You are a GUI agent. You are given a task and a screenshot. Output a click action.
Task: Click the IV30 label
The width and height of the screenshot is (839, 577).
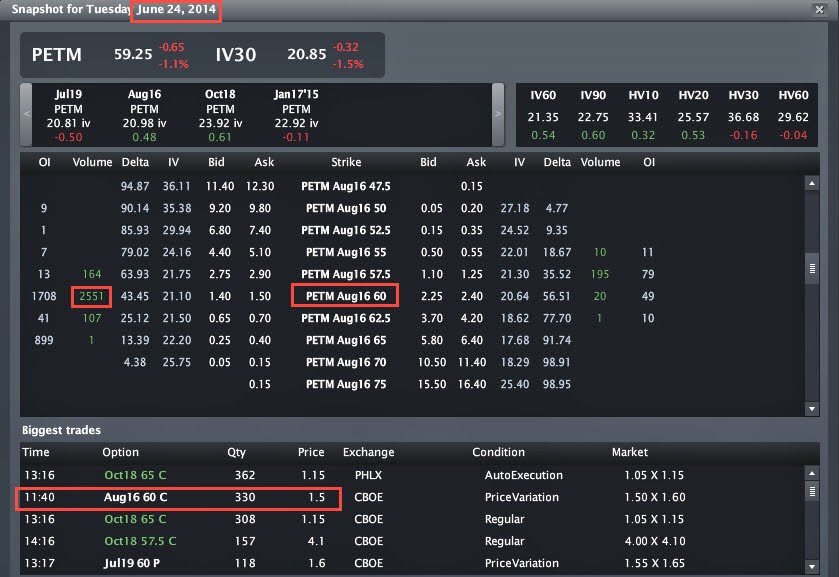tap(236, 55)
